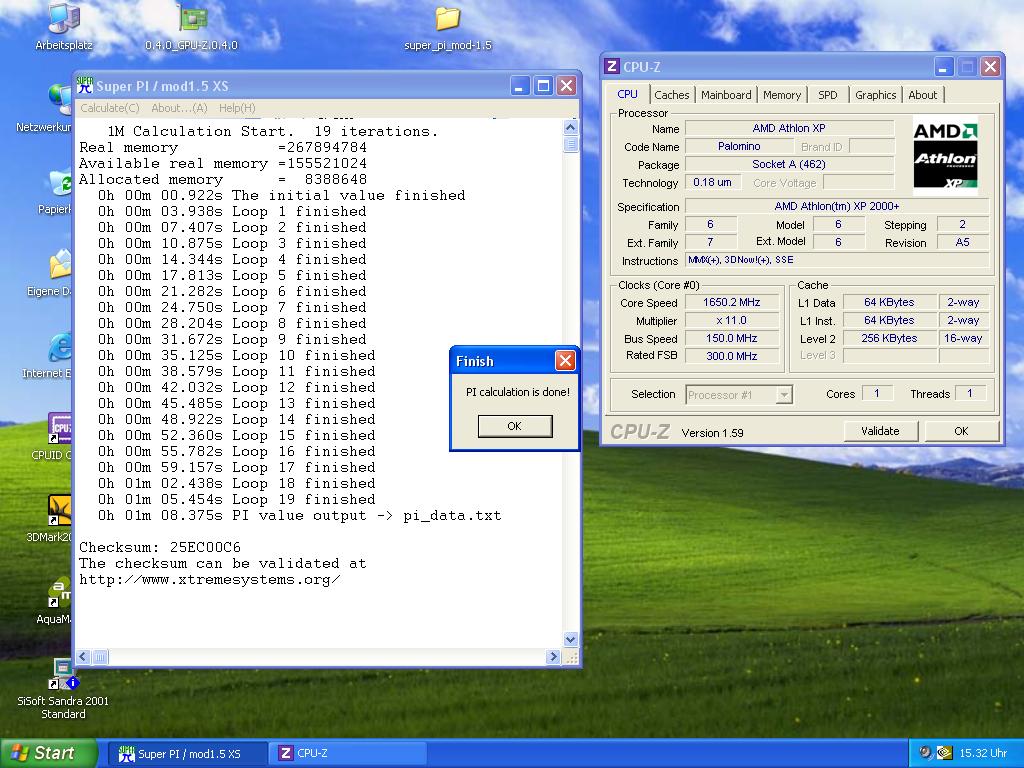Viewport: 1024px width, 768px height.
Task: Click the AMD Athlon XP logo
Action: point(945,153)
